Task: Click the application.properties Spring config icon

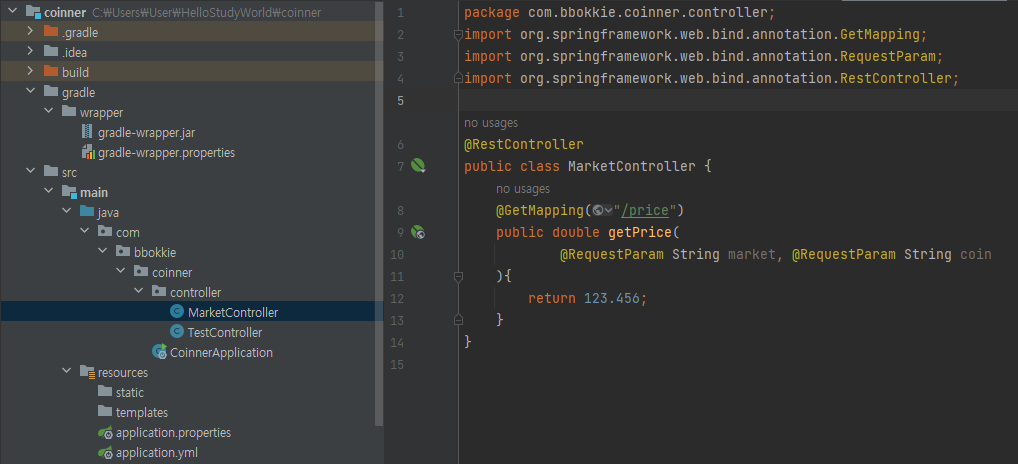Action: point(105,432)
